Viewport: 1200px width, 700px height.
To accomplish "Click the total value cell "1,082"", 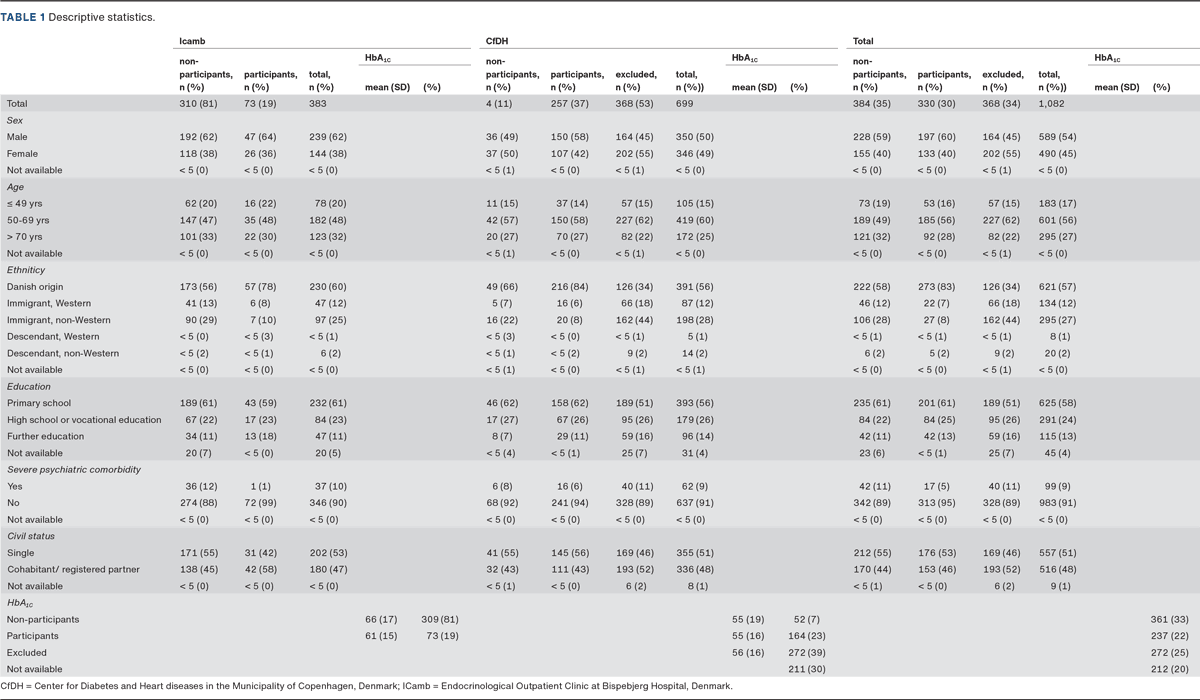I will tap(1053, 103).
